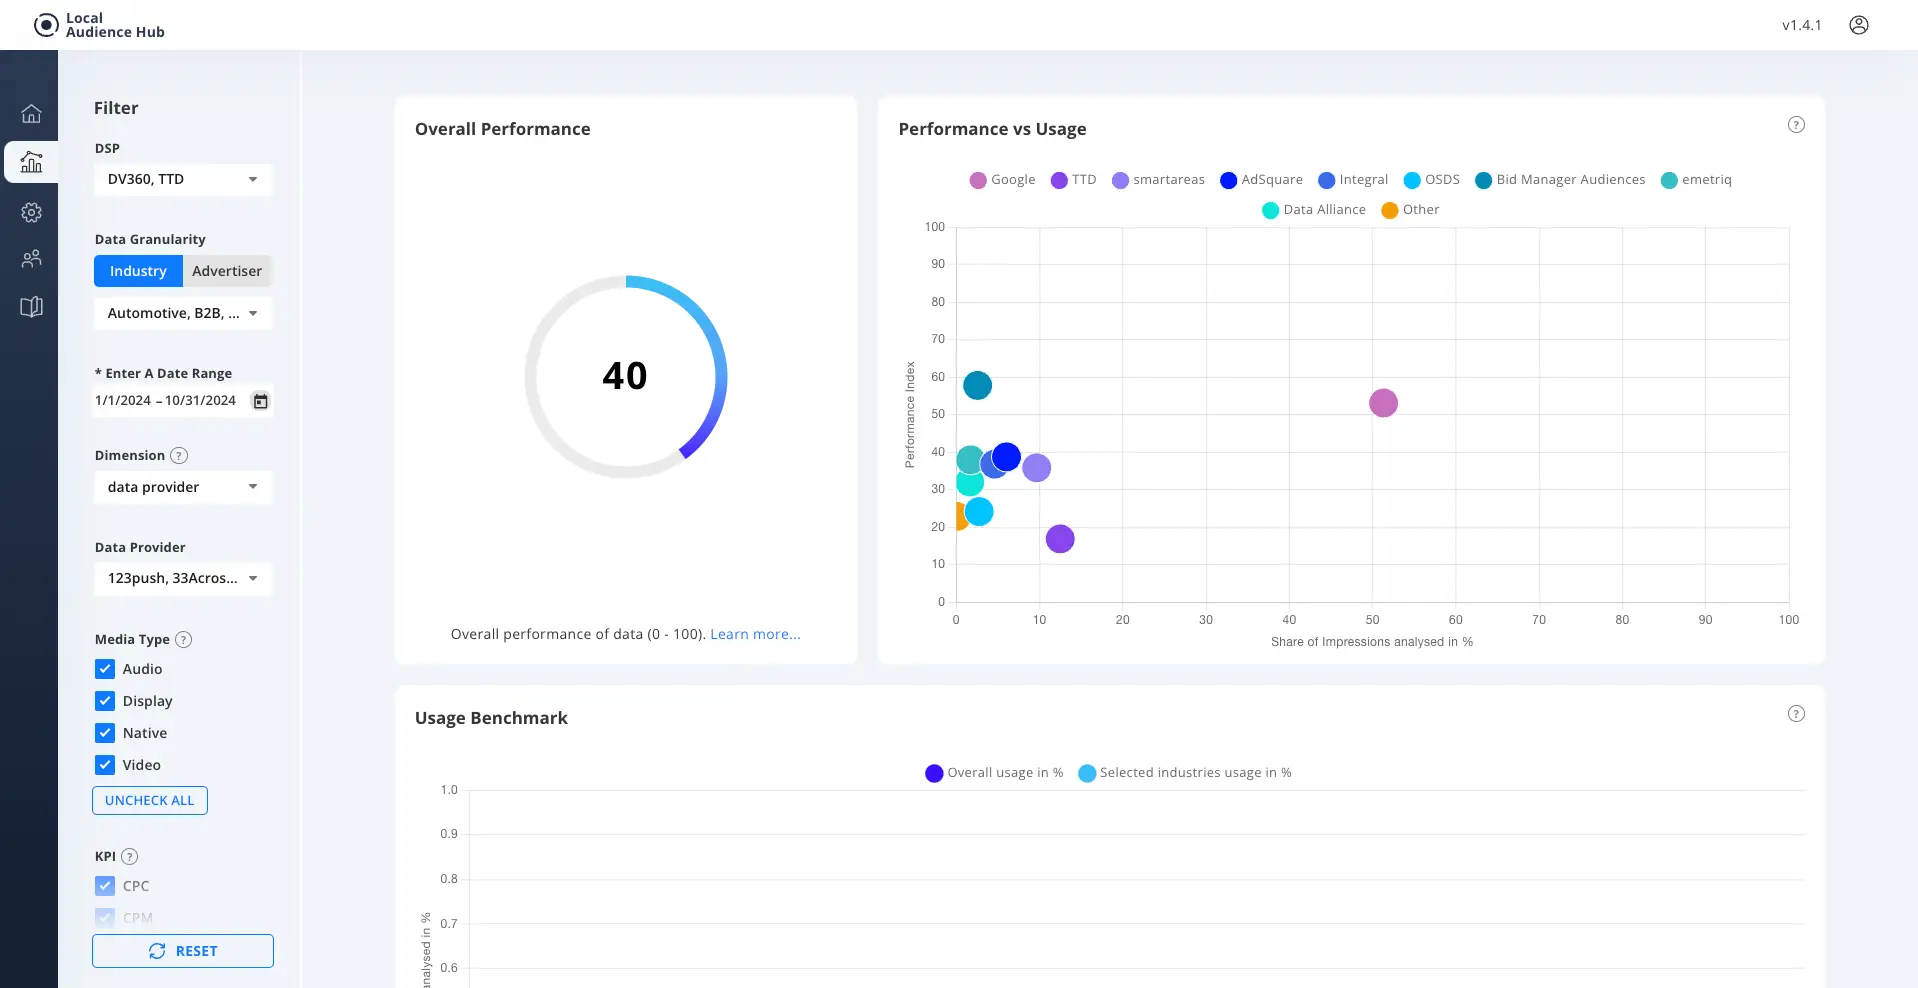Click the Local Audience Hub logo
This screenshot has width=1918, height=988.
pyautogui.click(x=97, y=25)
